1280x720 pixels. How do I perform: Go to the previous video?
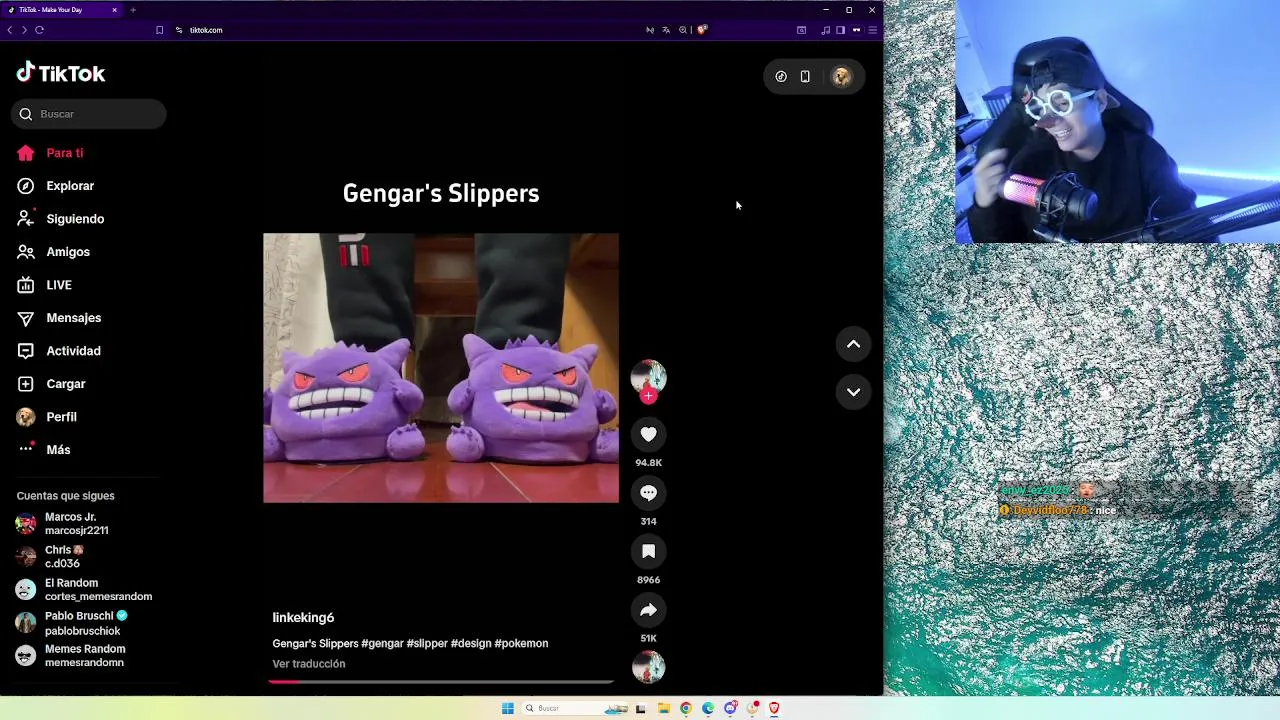click(853, 344)
